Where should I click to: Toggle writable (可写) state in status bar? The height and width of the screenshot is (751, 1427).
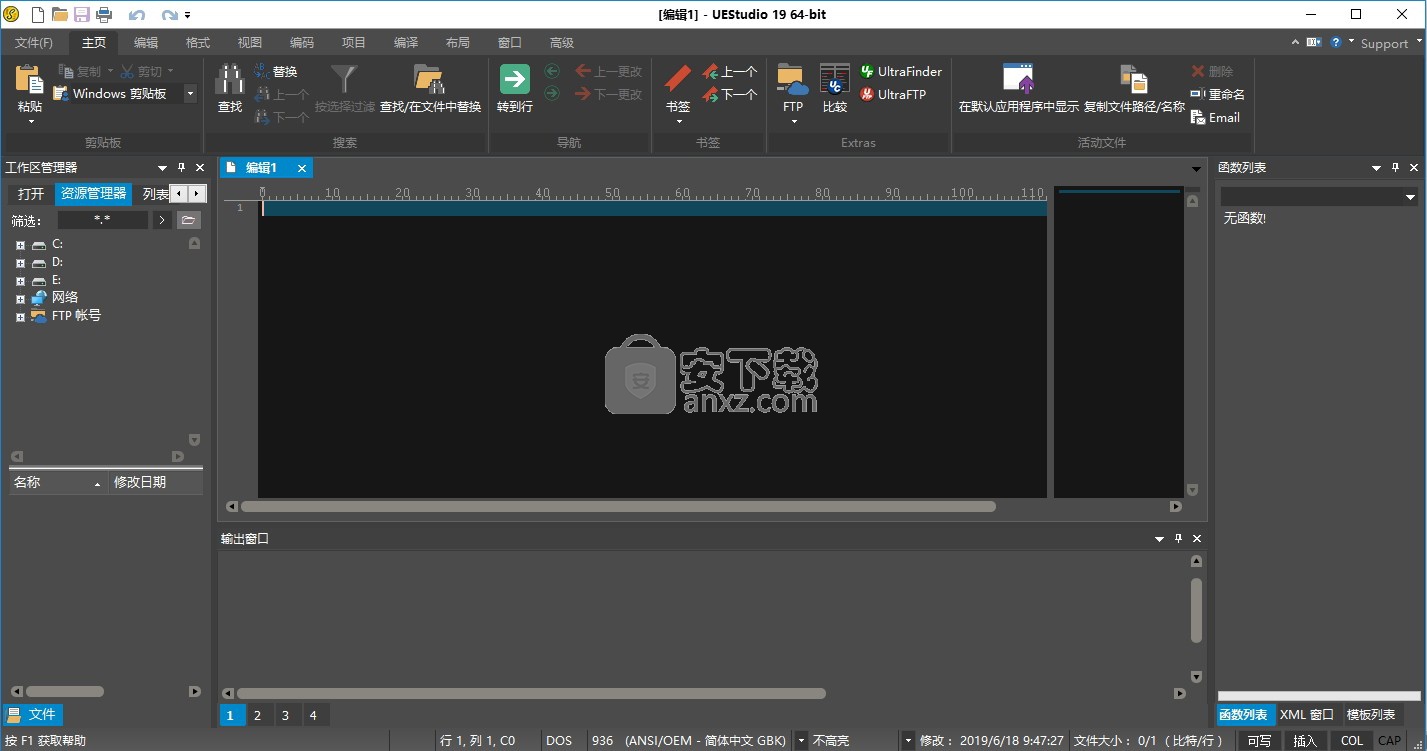pos(1259,741)
